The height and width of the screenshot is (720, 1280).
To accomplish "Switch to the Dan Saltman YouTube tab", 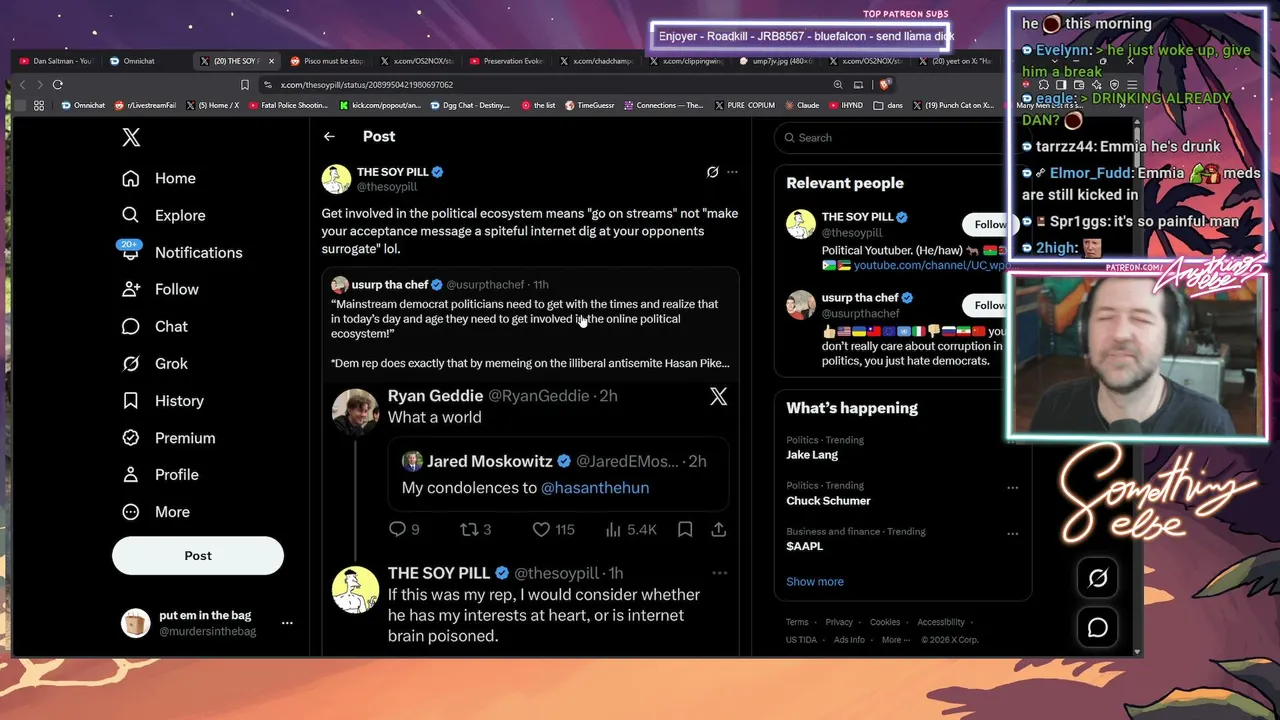I will (x=56, y=61).
